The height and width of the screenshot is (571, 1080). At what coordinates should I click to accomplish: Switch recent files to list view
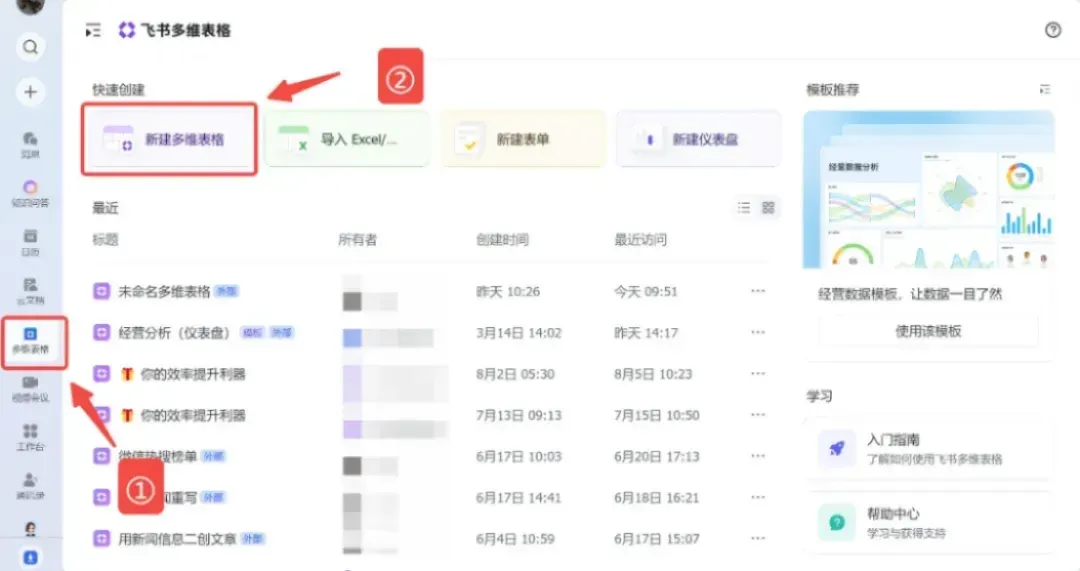pos(744,207)
